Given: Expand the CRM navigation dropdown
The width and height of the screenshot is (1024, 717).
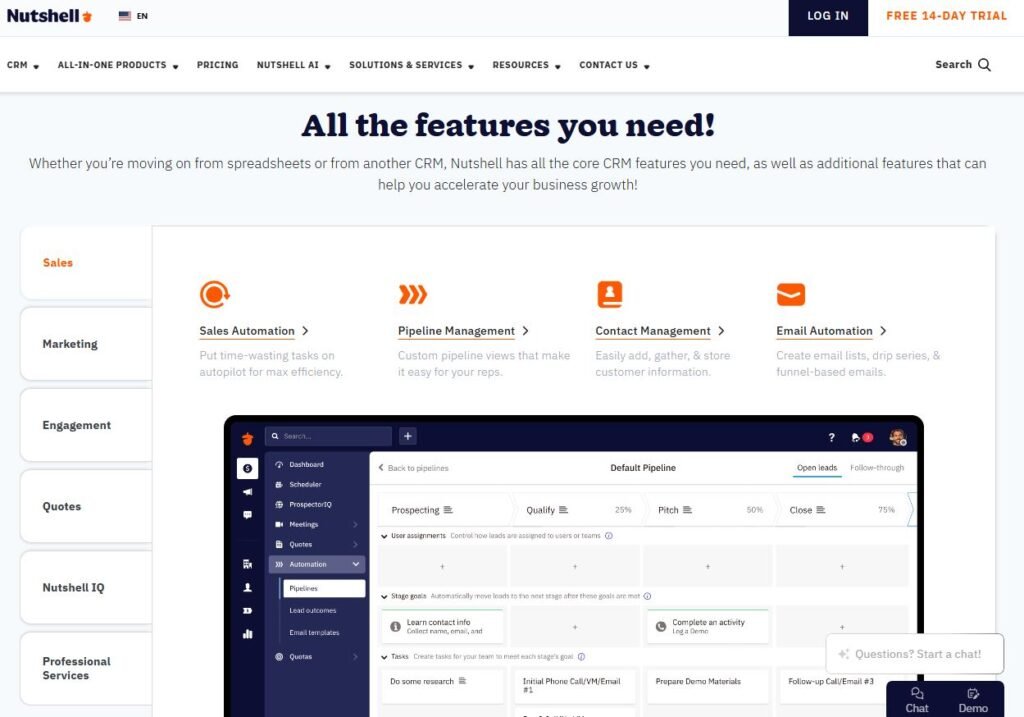Looking at the screenshot, I should [x=23, y=65].
